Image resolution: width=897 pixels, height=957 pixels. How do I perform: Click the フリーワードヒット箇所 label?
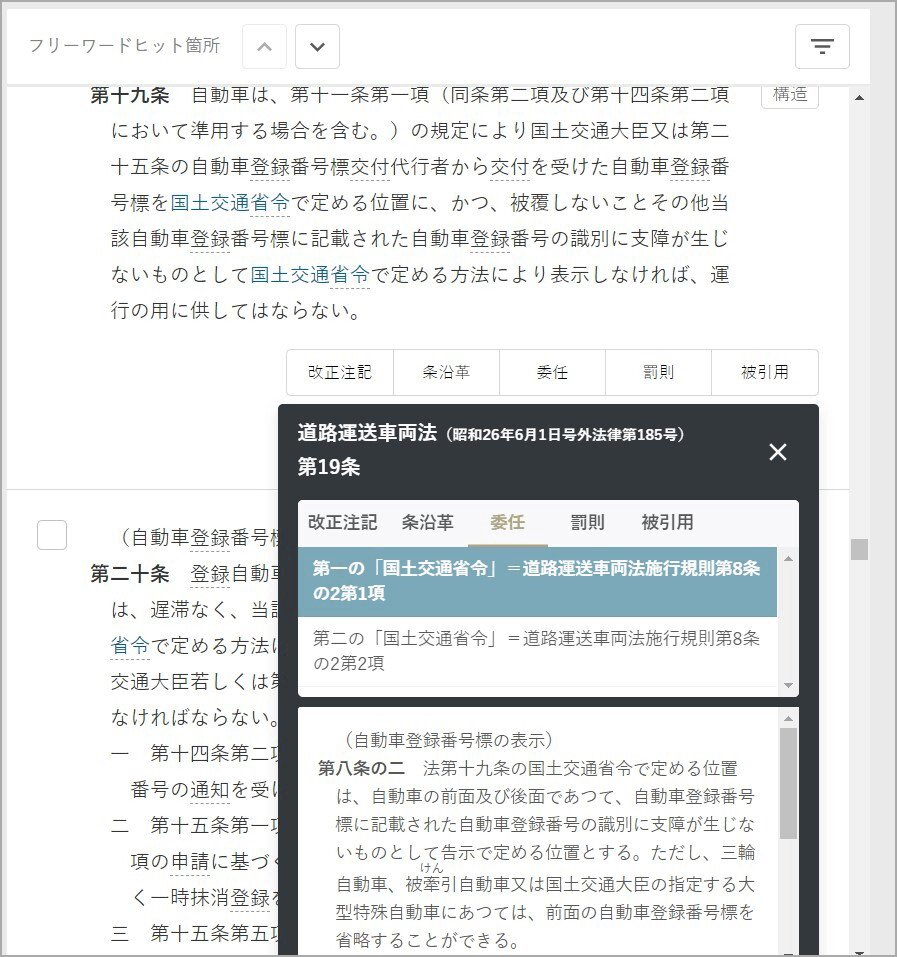pos(124,46)
